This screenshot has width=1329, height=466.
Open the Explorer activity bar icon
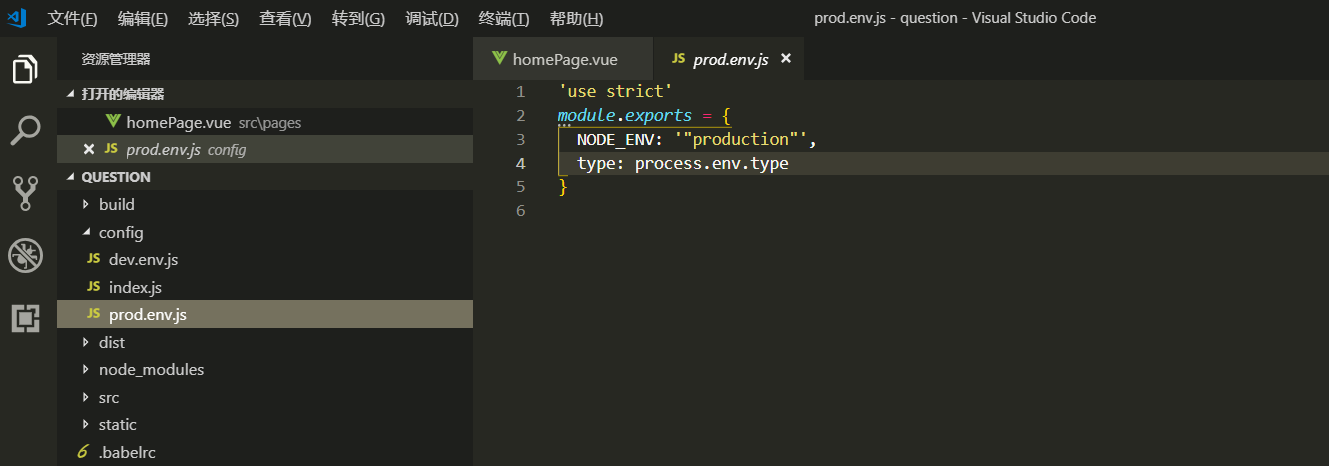click(25, 70)
